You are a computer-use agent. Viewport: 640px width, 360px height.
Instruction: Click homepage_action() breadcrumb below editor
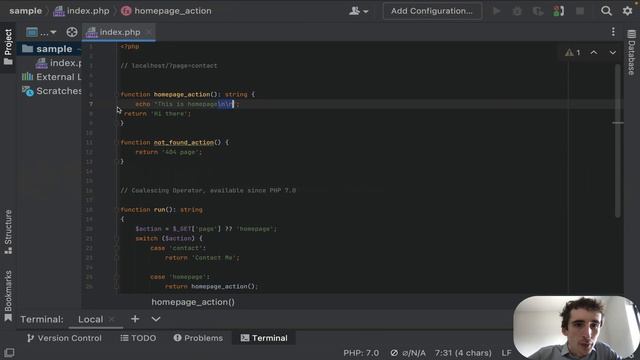click(193, 302)
